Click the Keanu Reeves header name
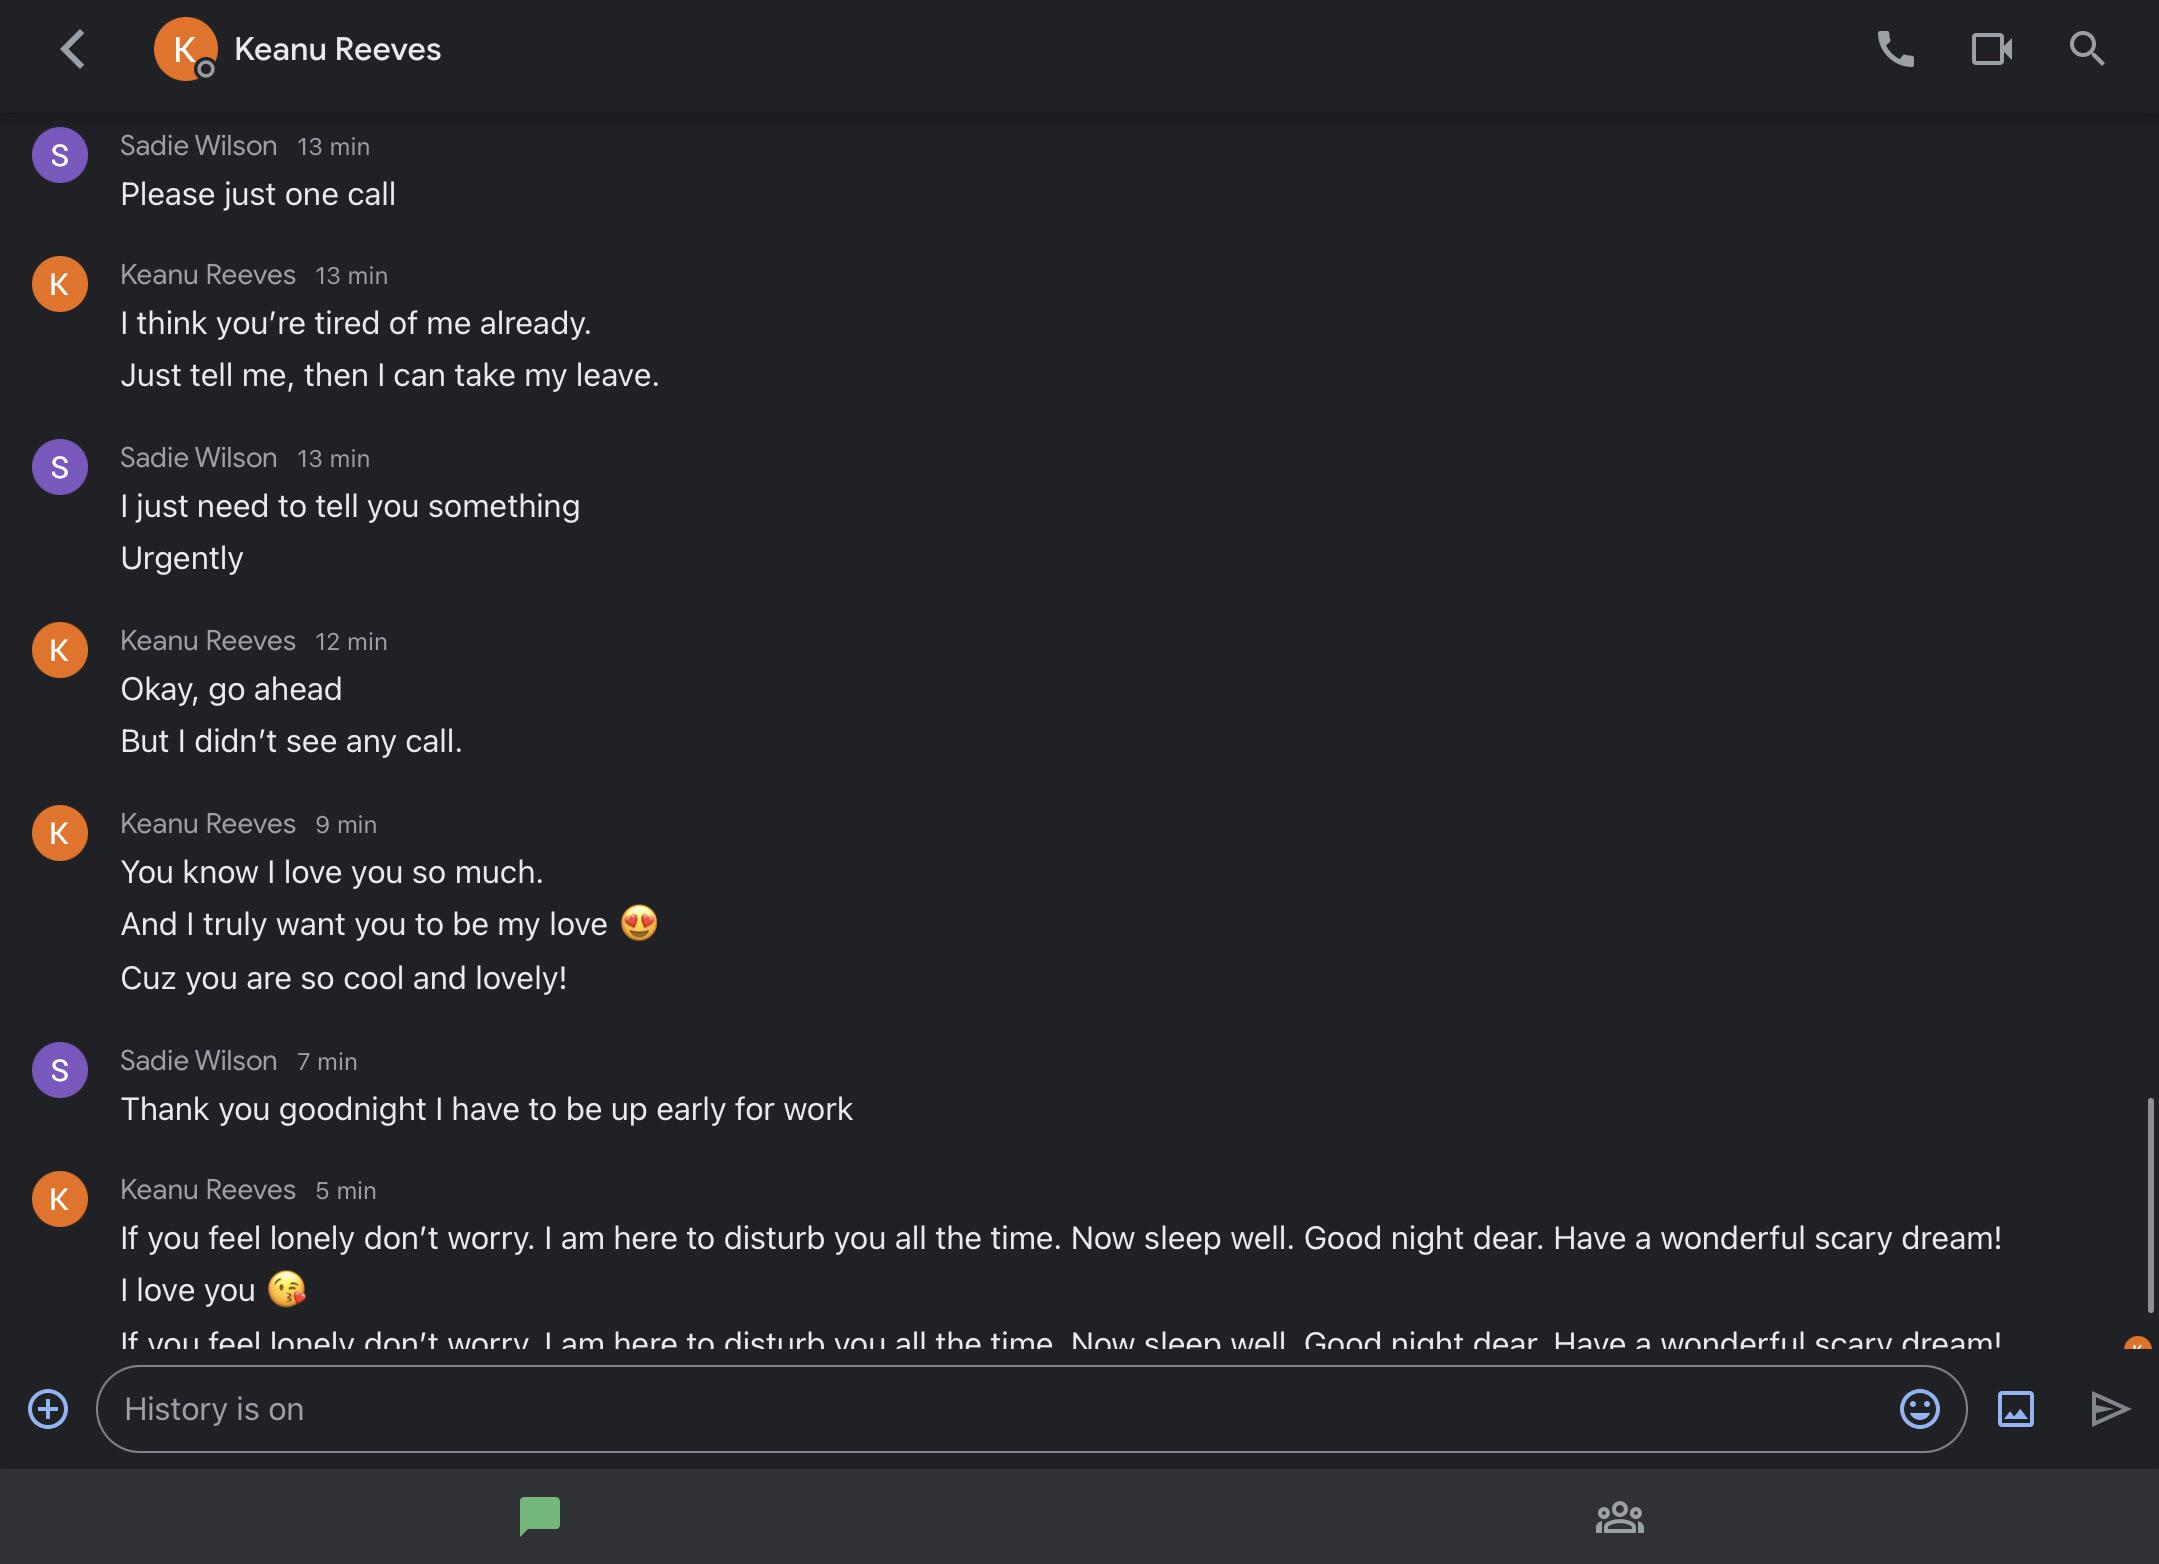2159x1564 pixels. click(x=337, y=49)
